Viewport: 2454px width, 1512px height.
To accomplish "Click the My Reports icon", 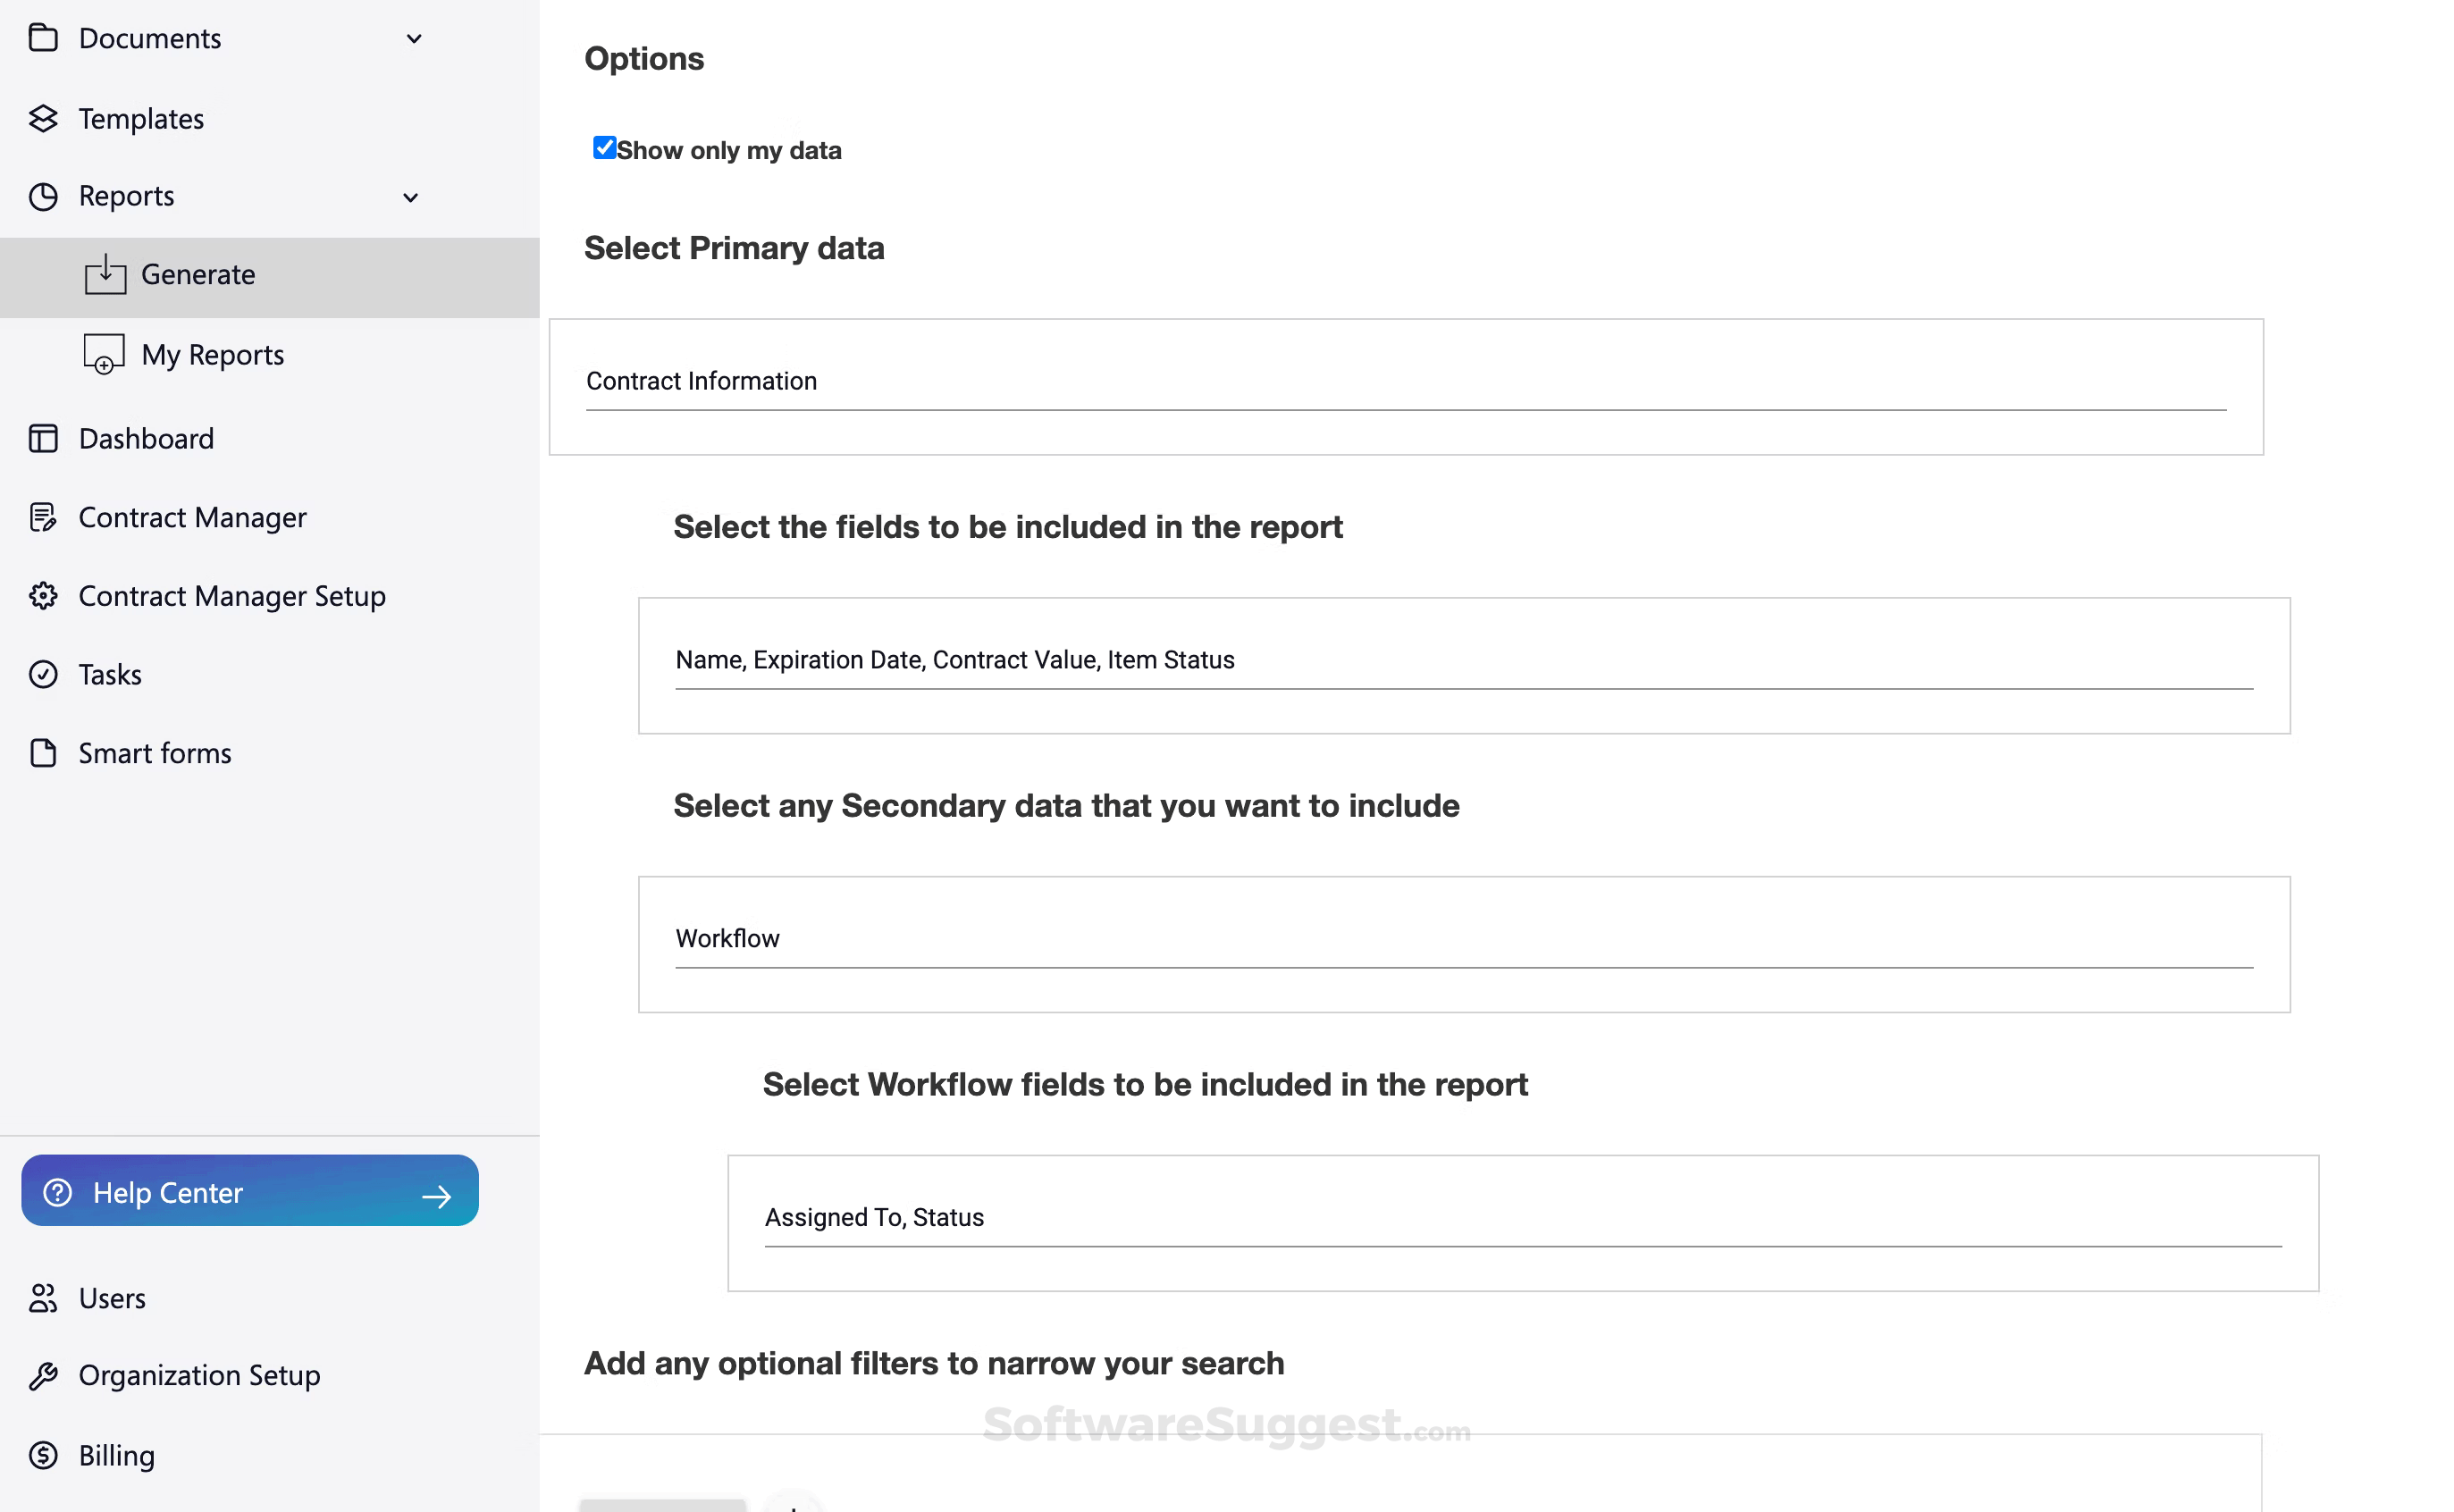I will click(104, 354).
